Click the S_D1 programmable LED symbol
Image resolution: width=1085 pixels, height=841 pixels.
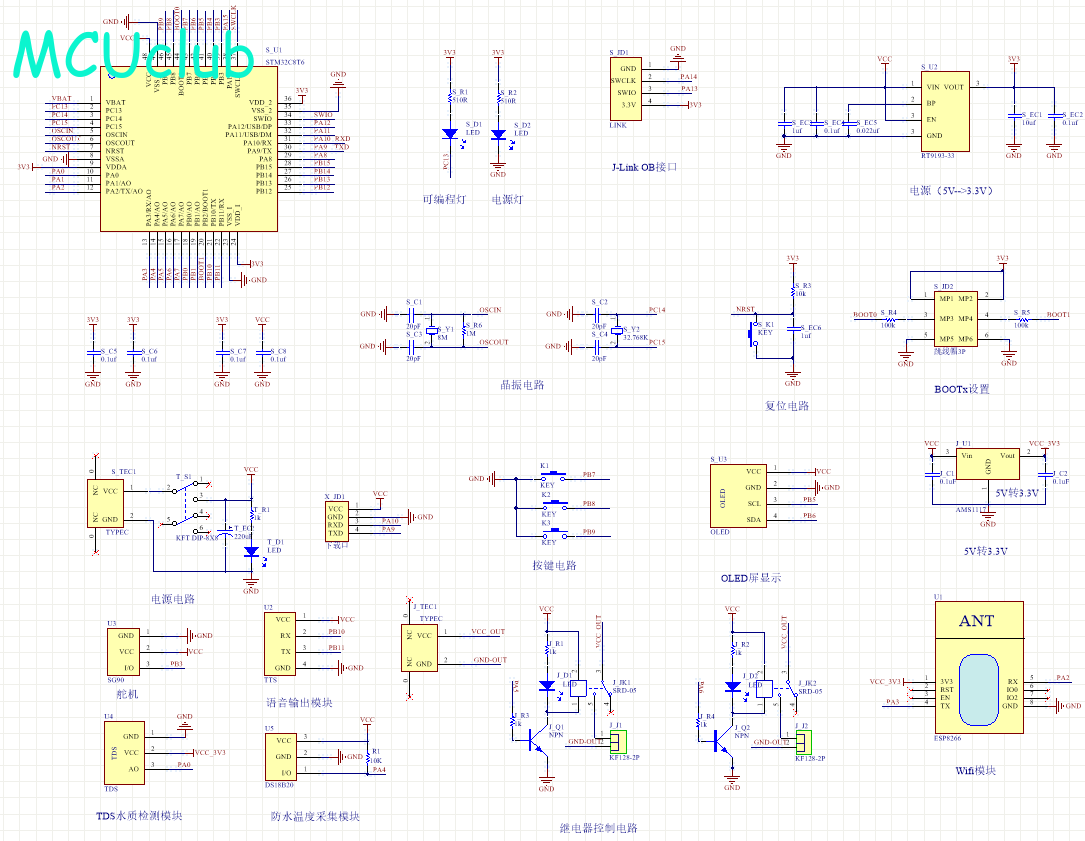[x=450, y=134]
